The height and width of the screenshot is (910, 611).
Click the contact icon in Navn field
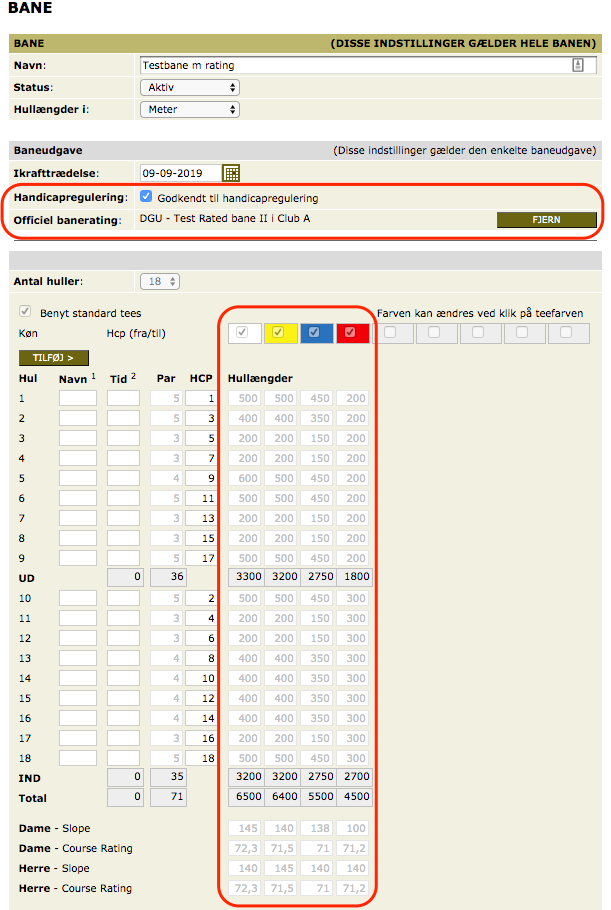pyautogui.click(x=578, y=65)
